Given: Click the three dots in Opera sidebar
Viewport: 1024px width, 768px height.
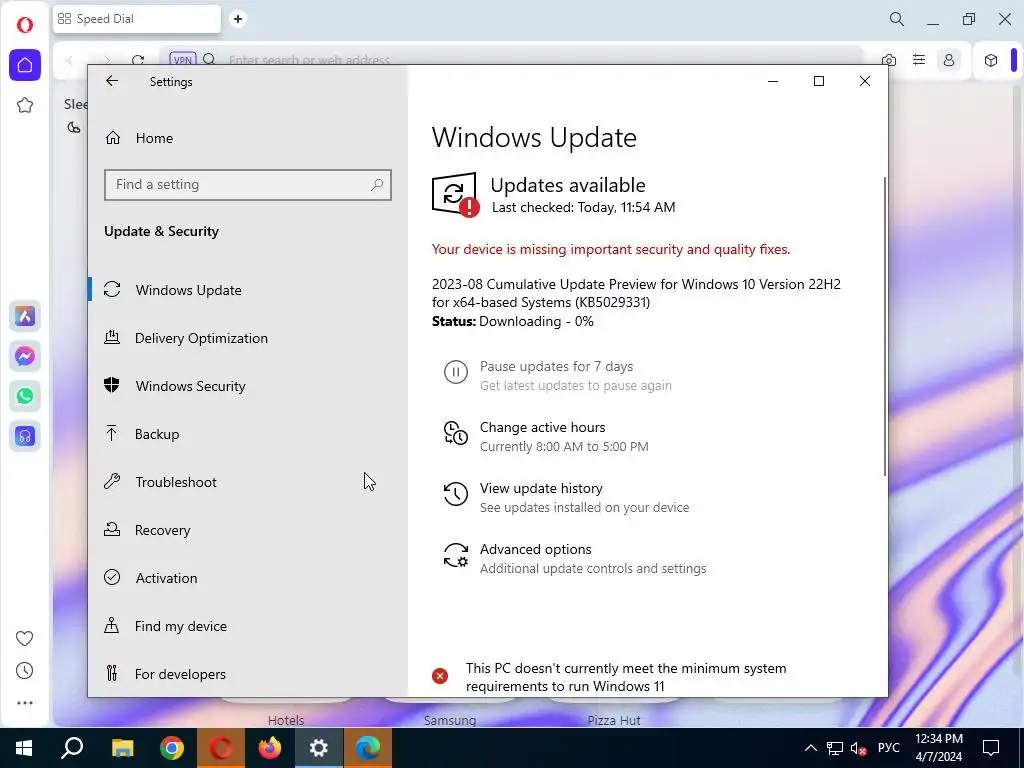Looking at the screenshot, I should point(24,703).
